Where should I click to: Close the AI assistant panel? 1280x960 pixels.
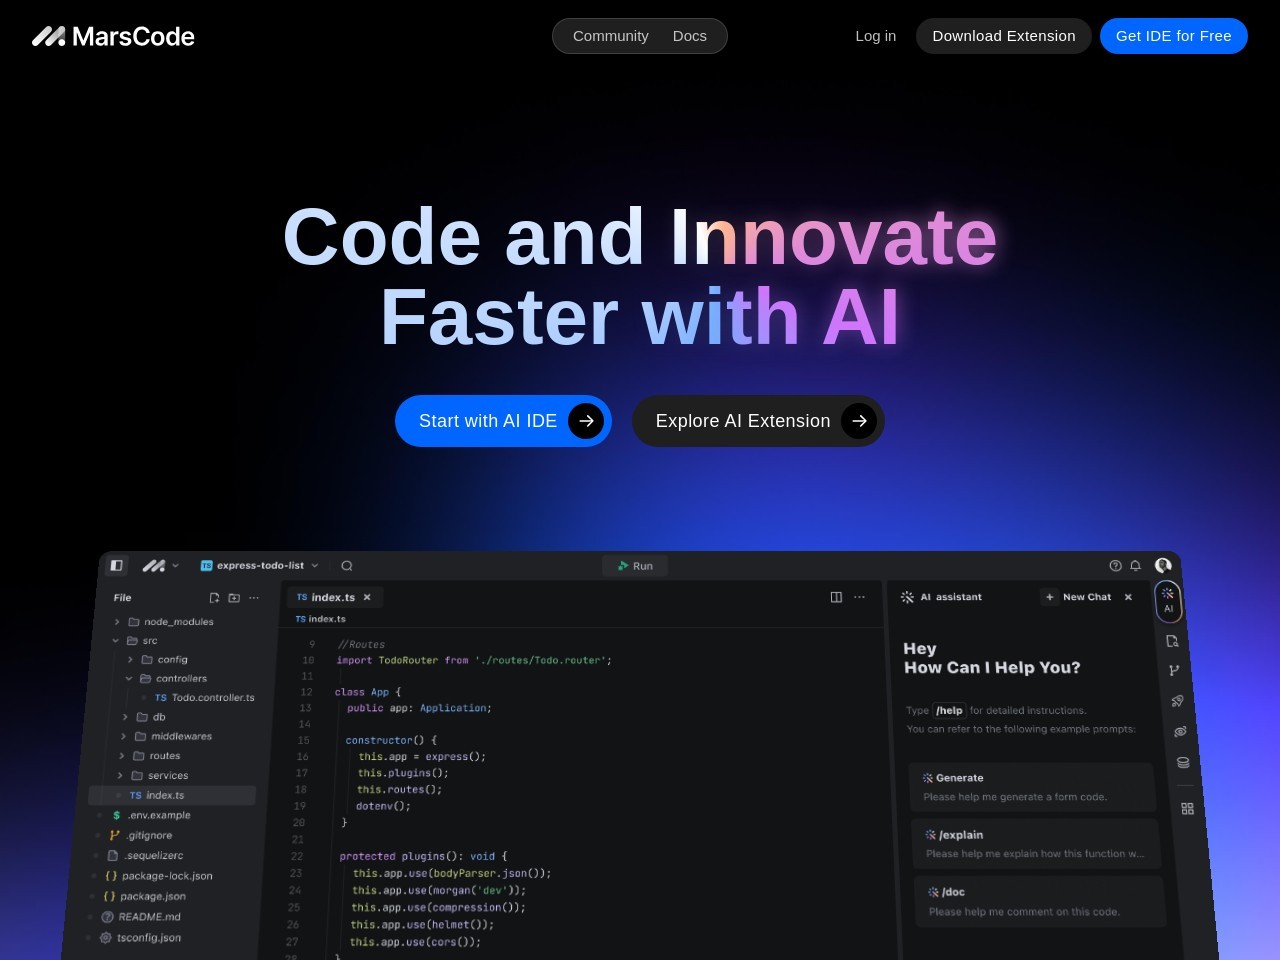coord(1128,597)
